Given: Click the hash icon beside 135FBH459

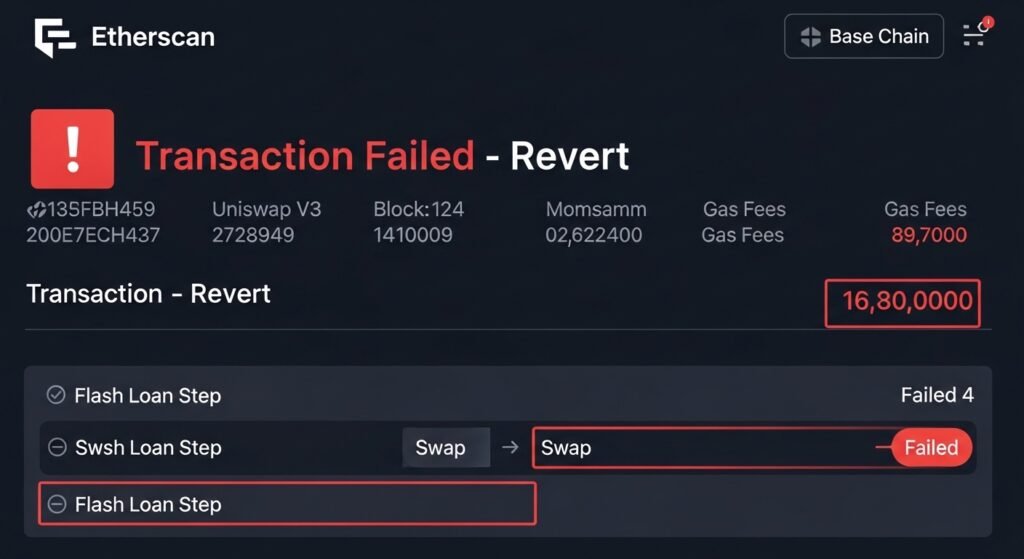Looking at the screenshot, I should pos(37,210).
